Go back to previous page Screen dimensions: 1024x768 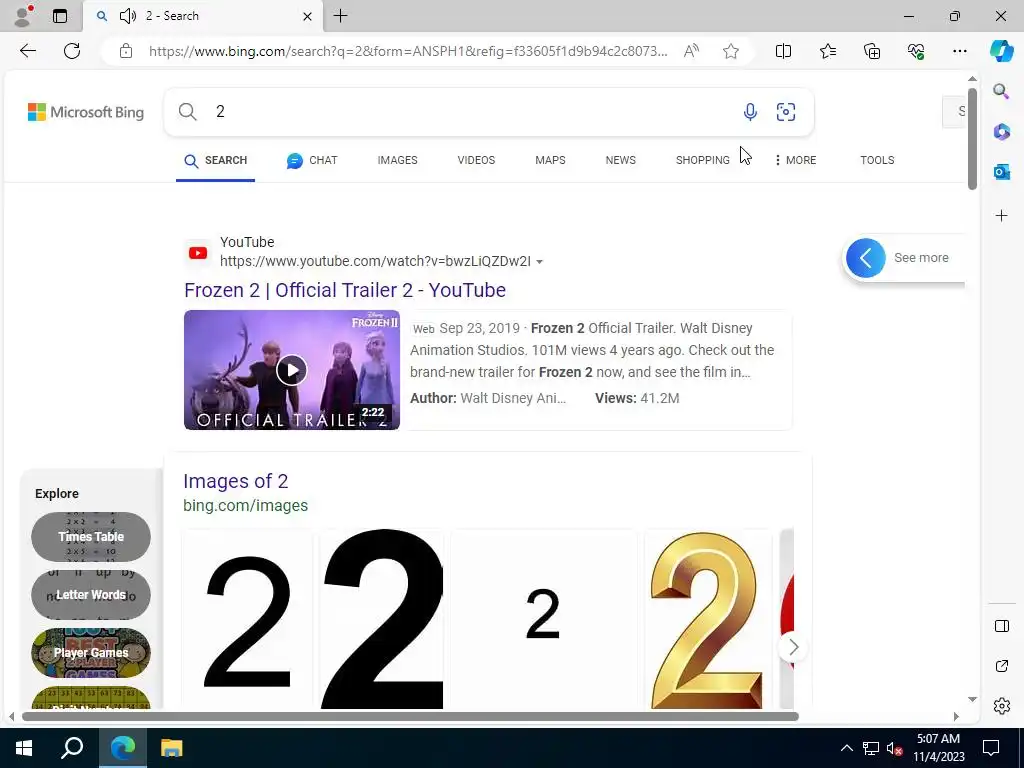27,51
